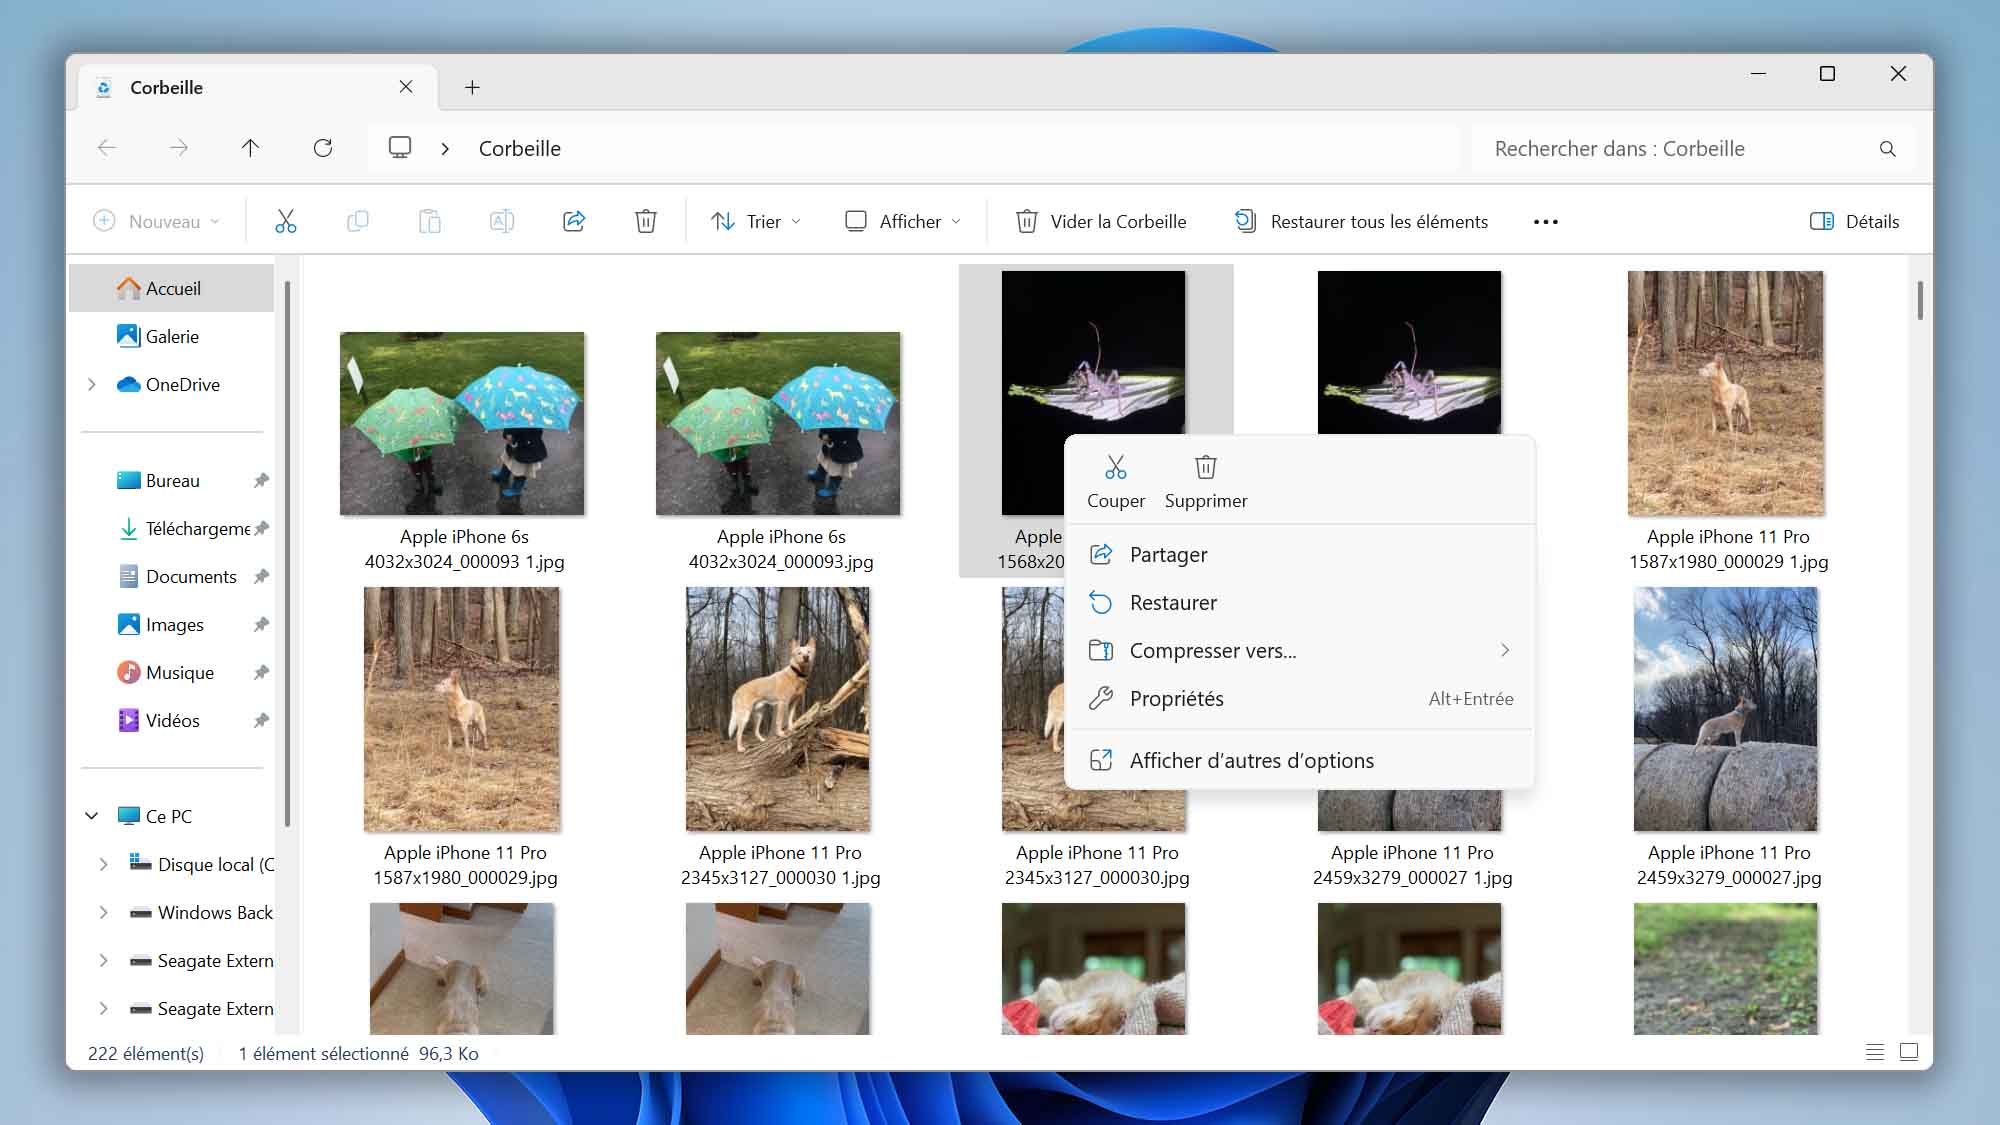Click the search magnifier icon
Viewport: 2000px width, 1125px height.
tap(1887, 149)
